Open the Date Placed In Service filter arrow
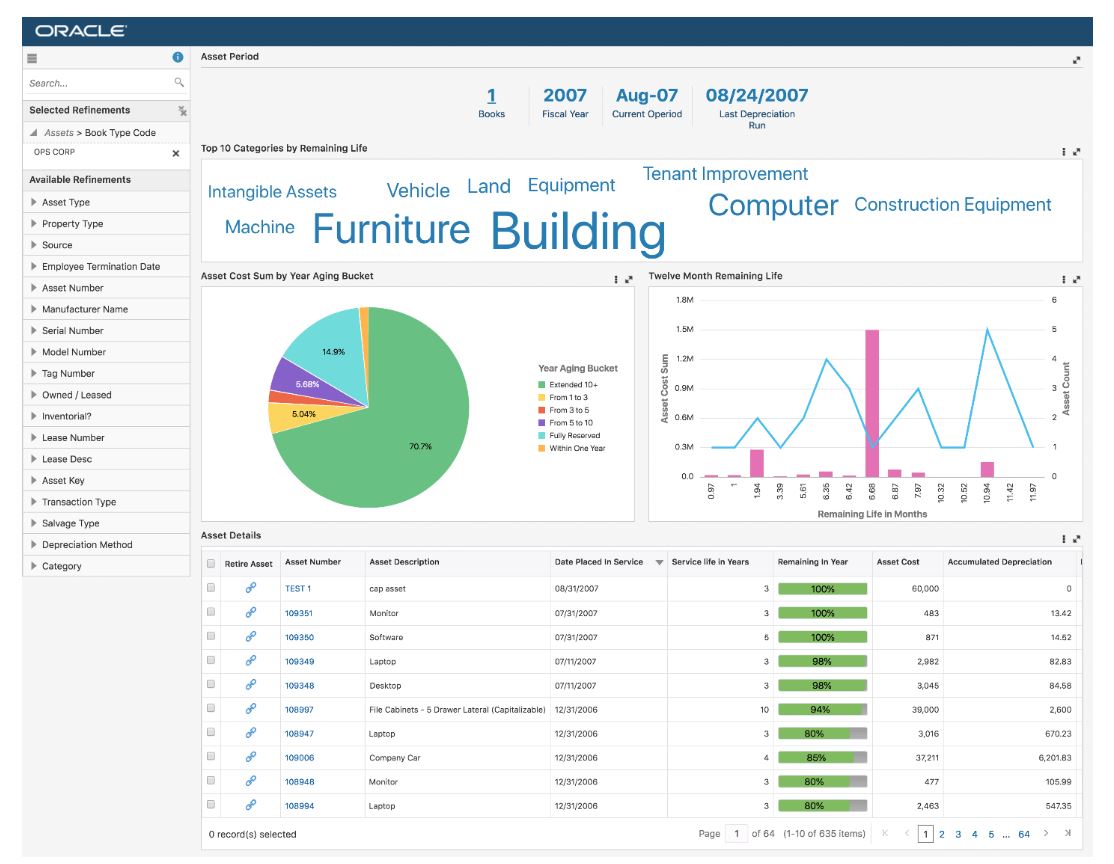 pyautogui.click(x=660, y=563)
